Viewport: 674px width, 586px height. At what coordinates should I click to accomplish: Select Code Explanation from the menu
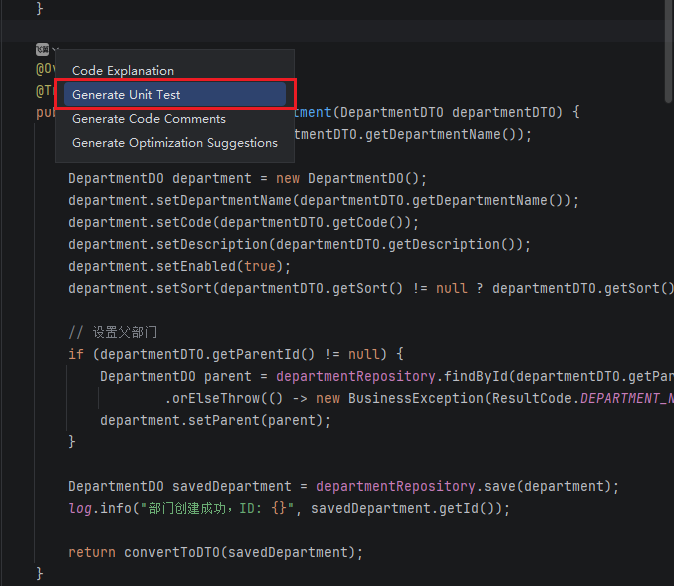[123, 71]
